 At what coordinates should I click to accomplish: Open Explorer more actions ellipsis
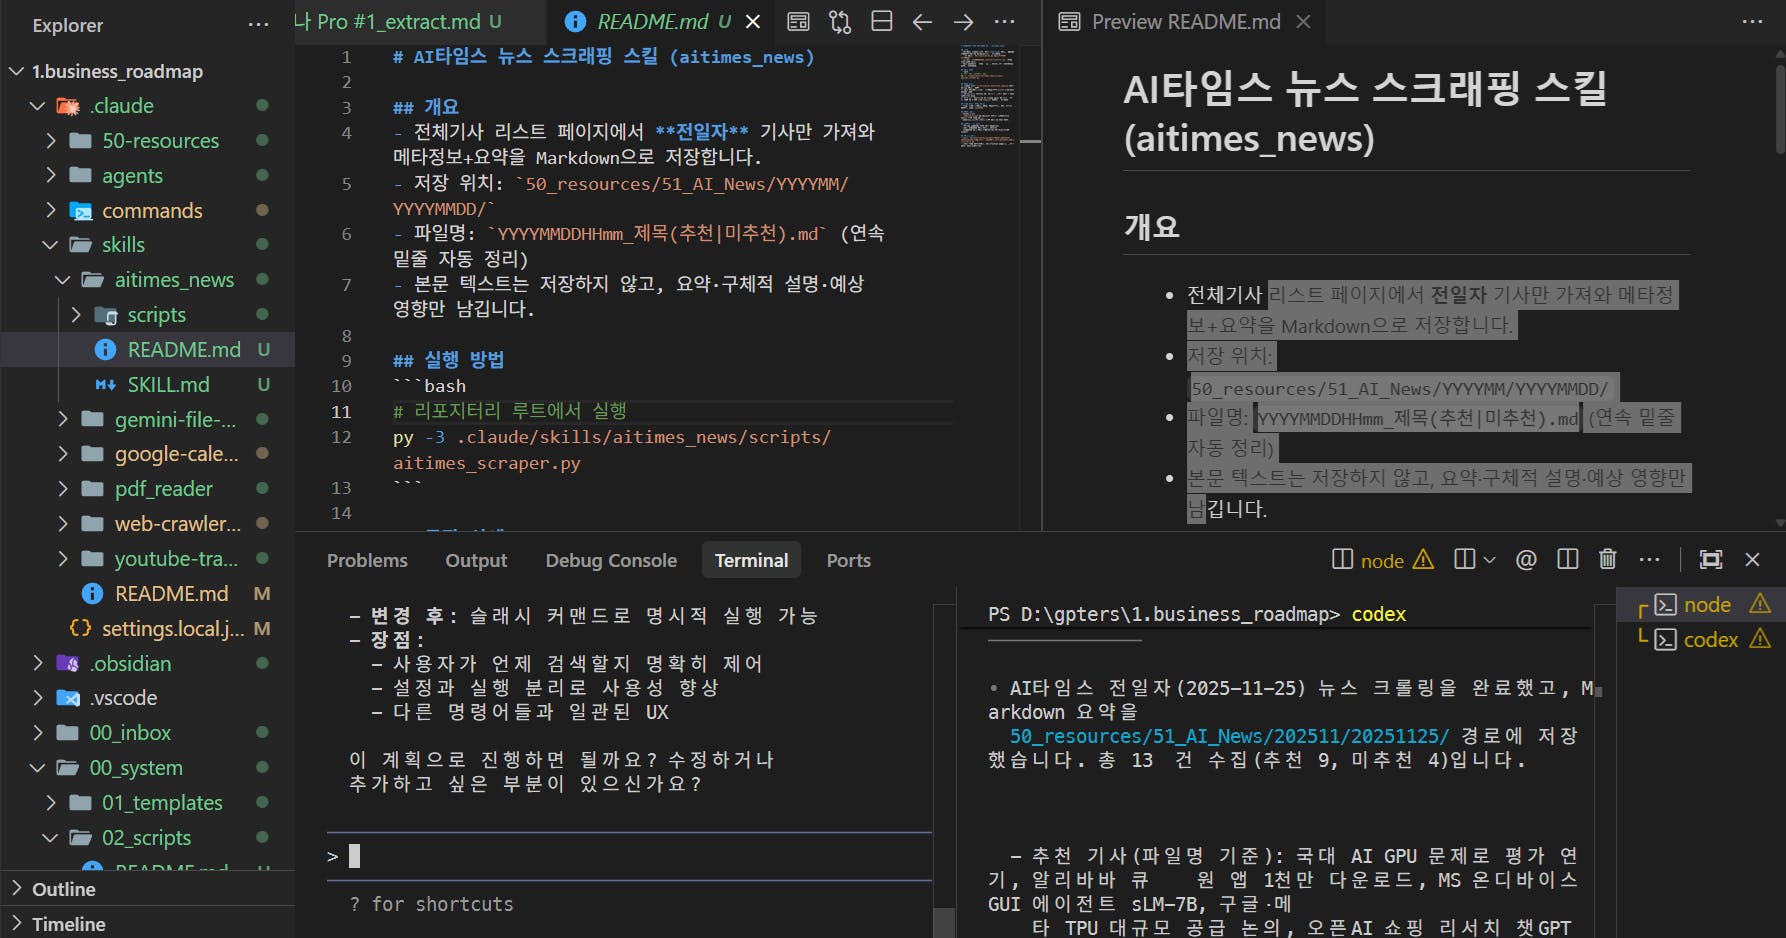point(258,25)
